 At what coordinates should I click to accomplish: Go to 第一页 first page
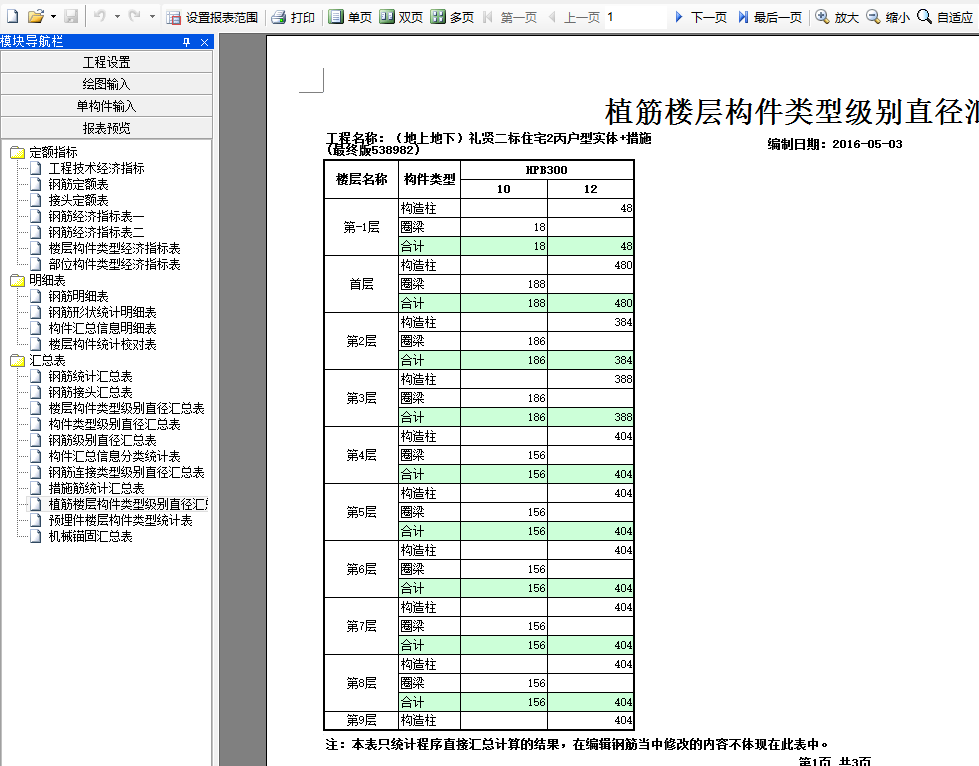[510, 17]
